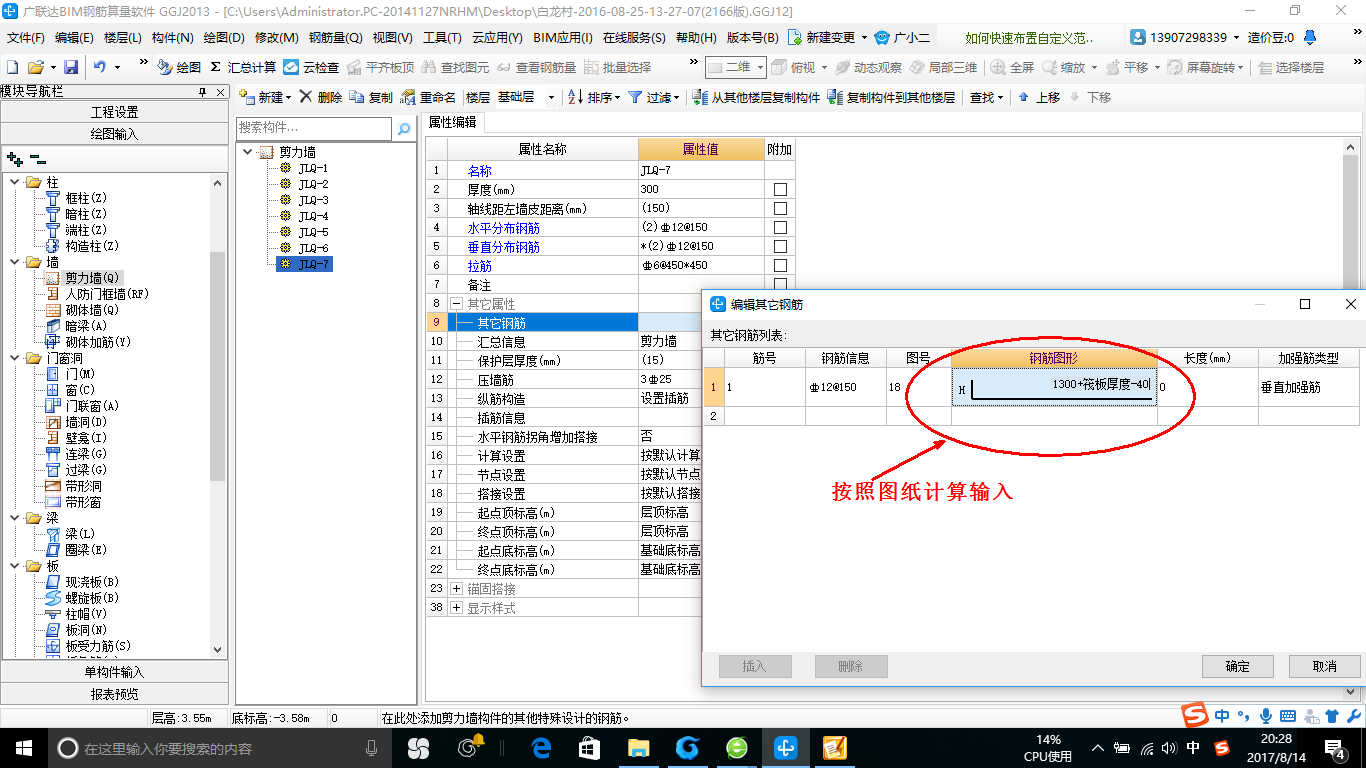Click the 广小二 assistant button
The height and width of the screenshot is (768, 1366).
pyautogui.click(x=902, y=38)
